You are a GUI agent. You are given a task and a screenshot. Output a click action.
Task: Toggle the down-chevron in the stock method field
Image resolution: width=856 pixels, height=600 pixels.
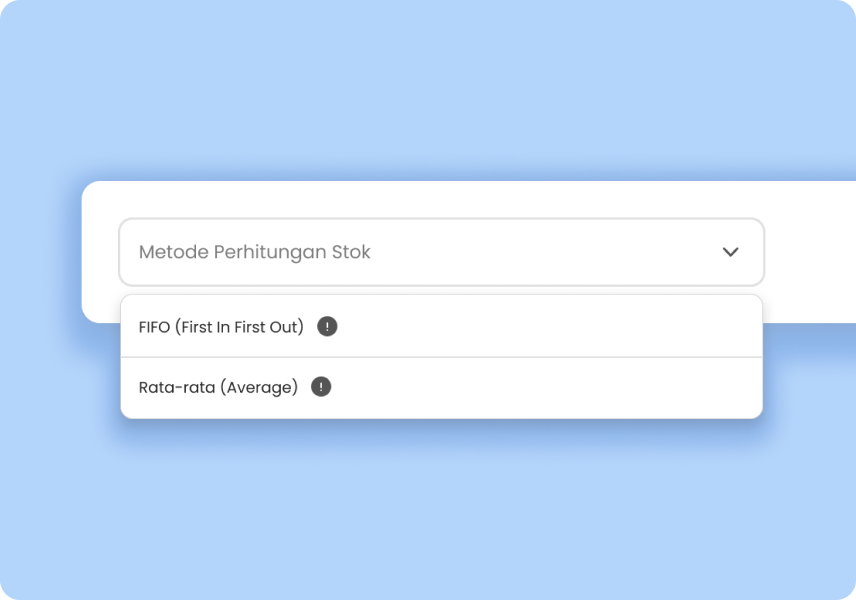coord(730,252)
